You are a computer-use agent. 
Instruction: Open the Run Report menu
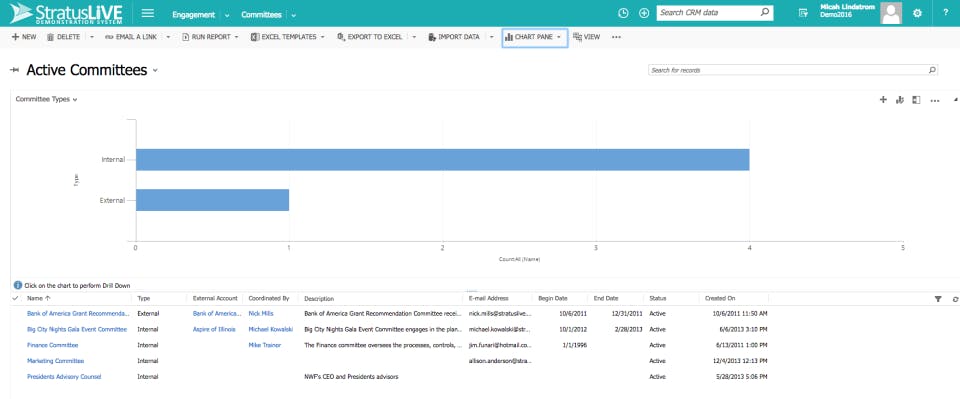point(210,37)
